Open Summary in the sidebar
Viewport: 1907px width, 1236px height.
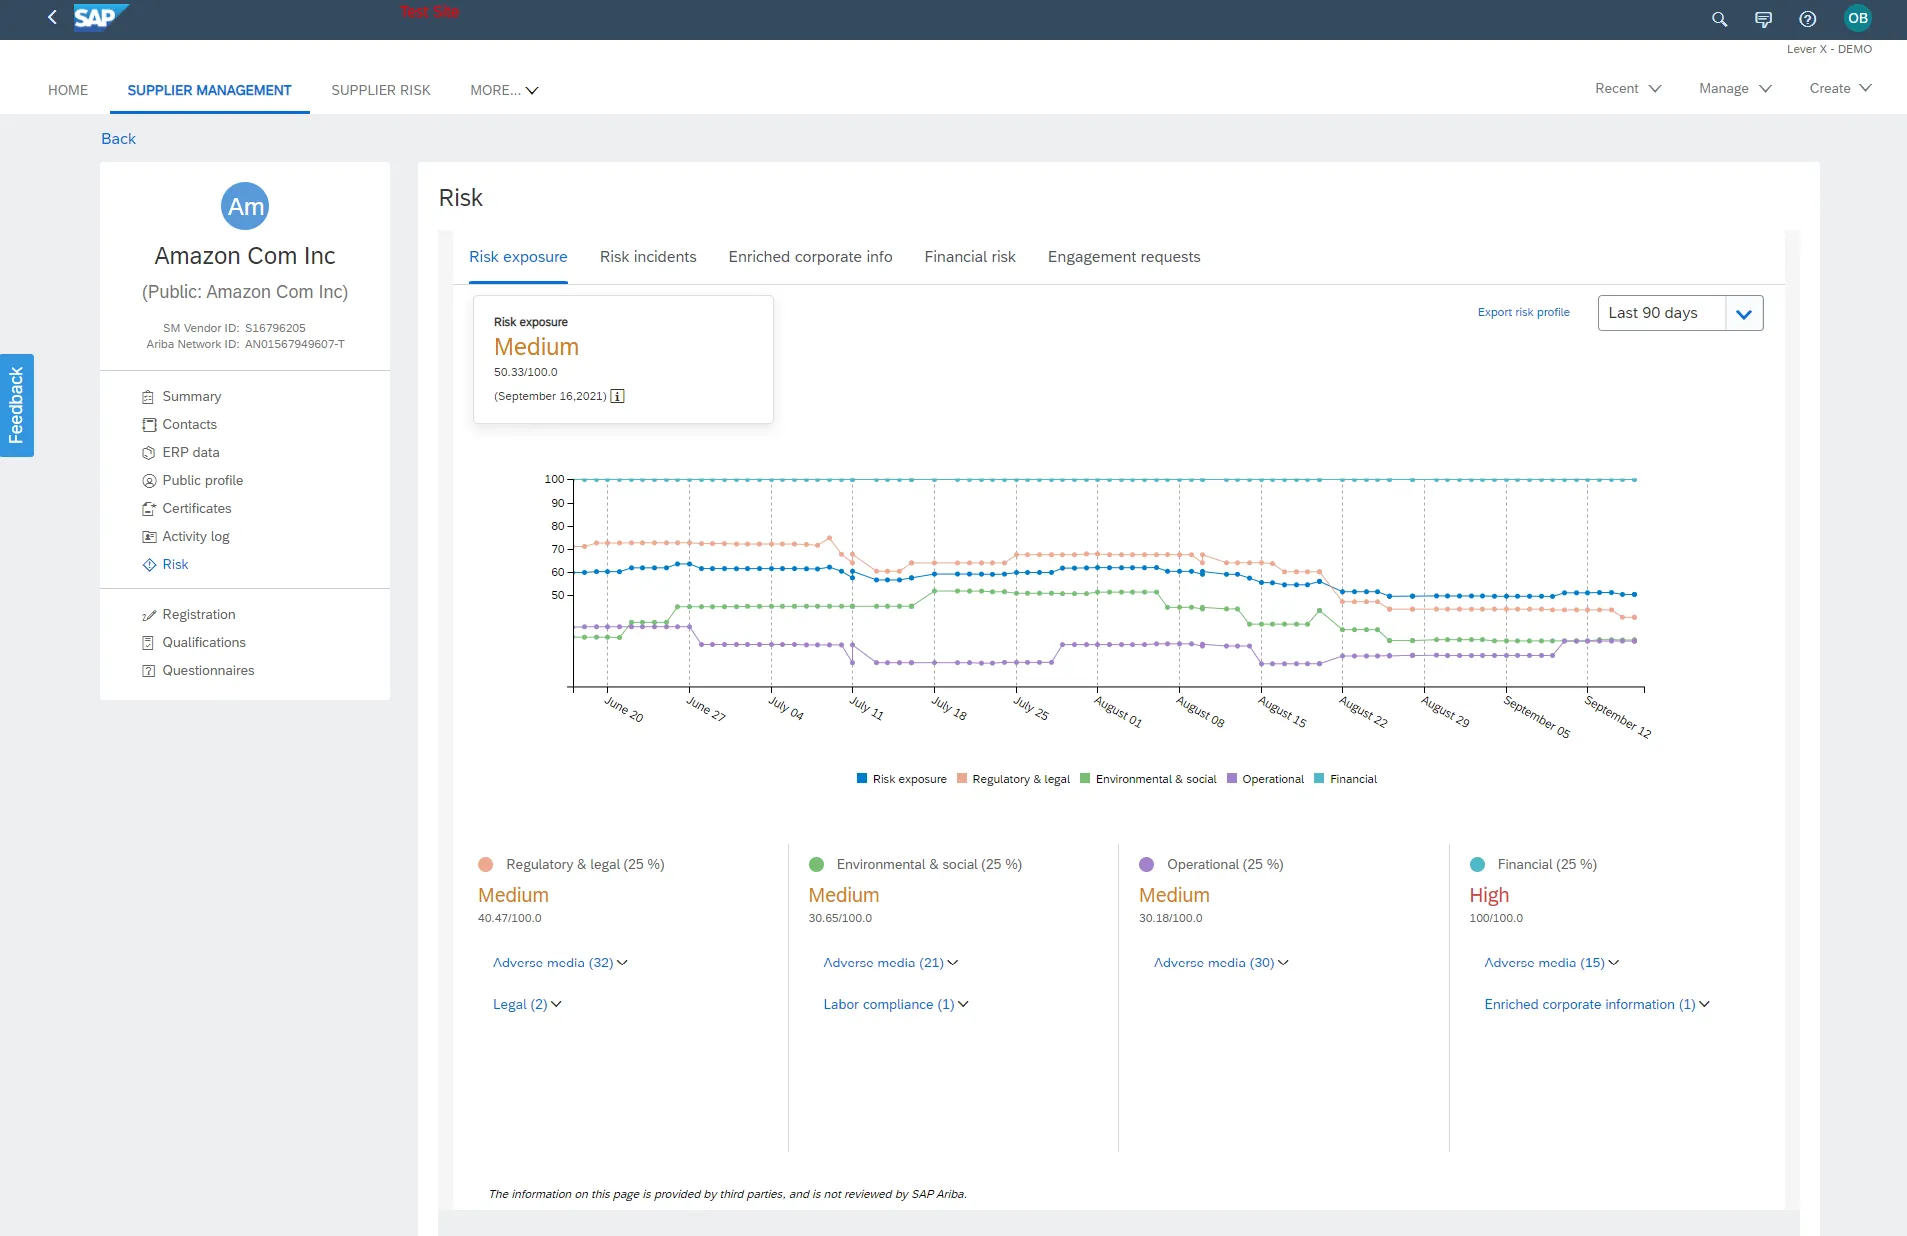pyautogui.click(x=192, y=397)
